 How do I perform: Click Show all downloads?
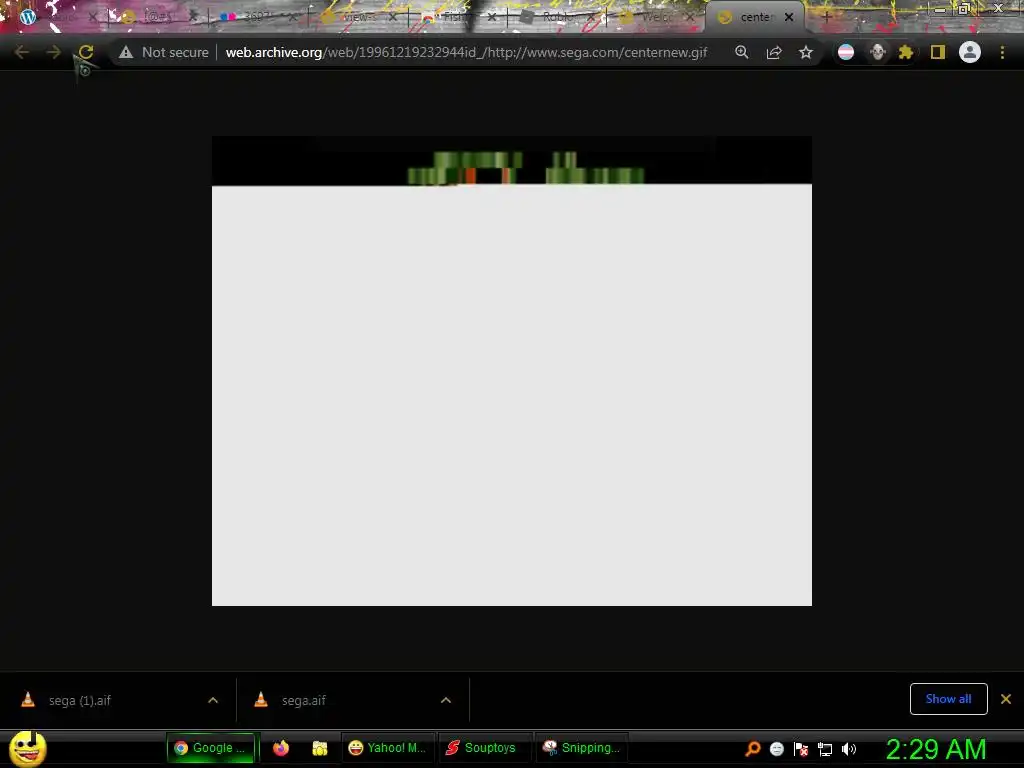point(948,699)
